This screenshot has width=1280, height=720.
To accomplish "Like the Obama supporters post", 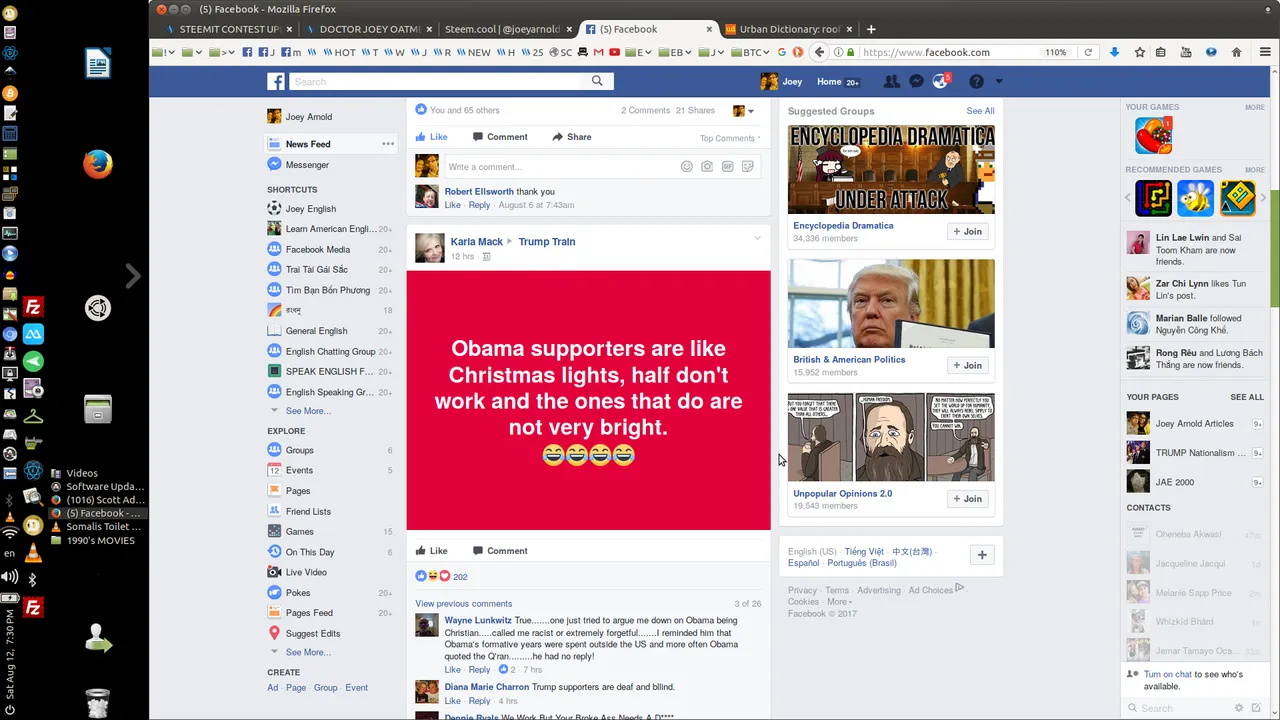I will [x=431, y=551].
